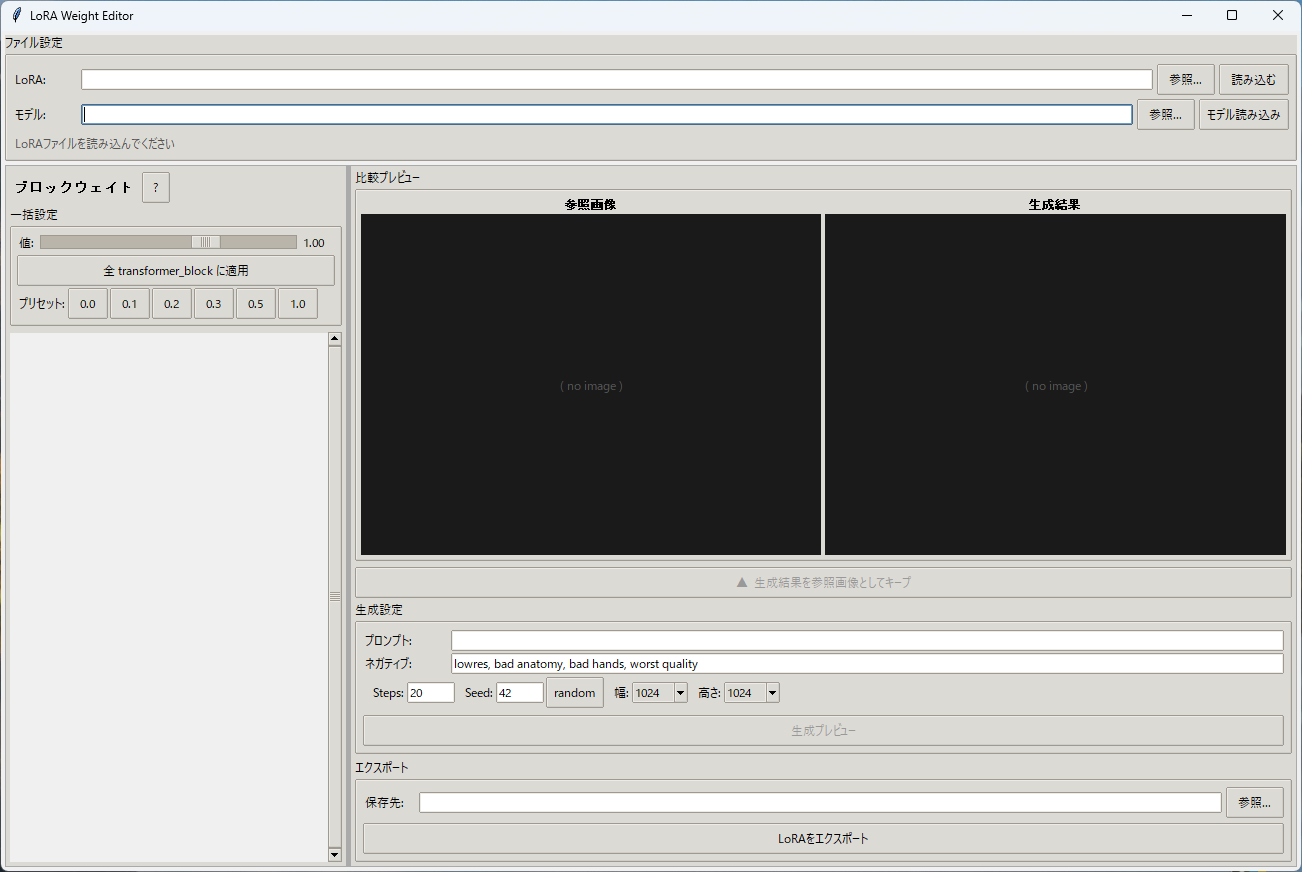Click 参照… next to the LoRA field

click(1185, 79)
